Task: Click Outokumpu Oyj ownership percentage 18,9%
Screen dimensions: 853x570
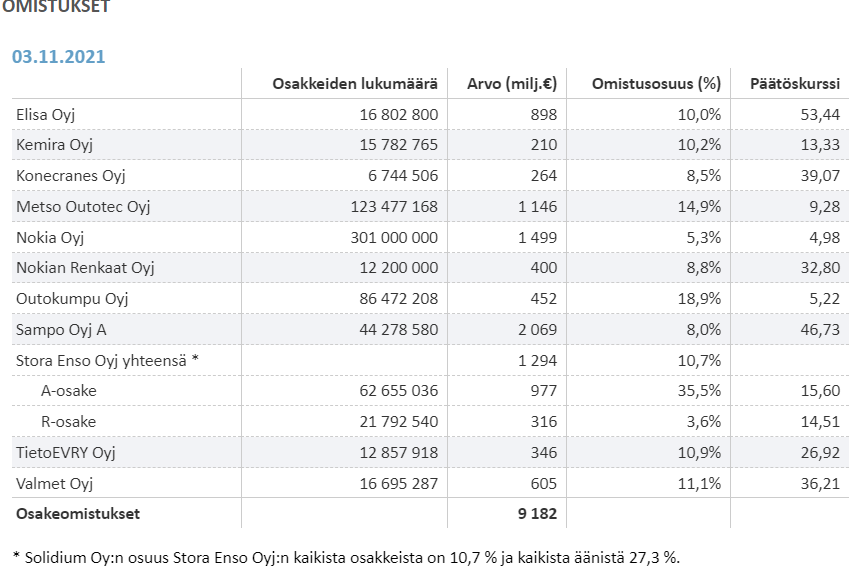Action: pyautogui.click(x=698, y=299)
